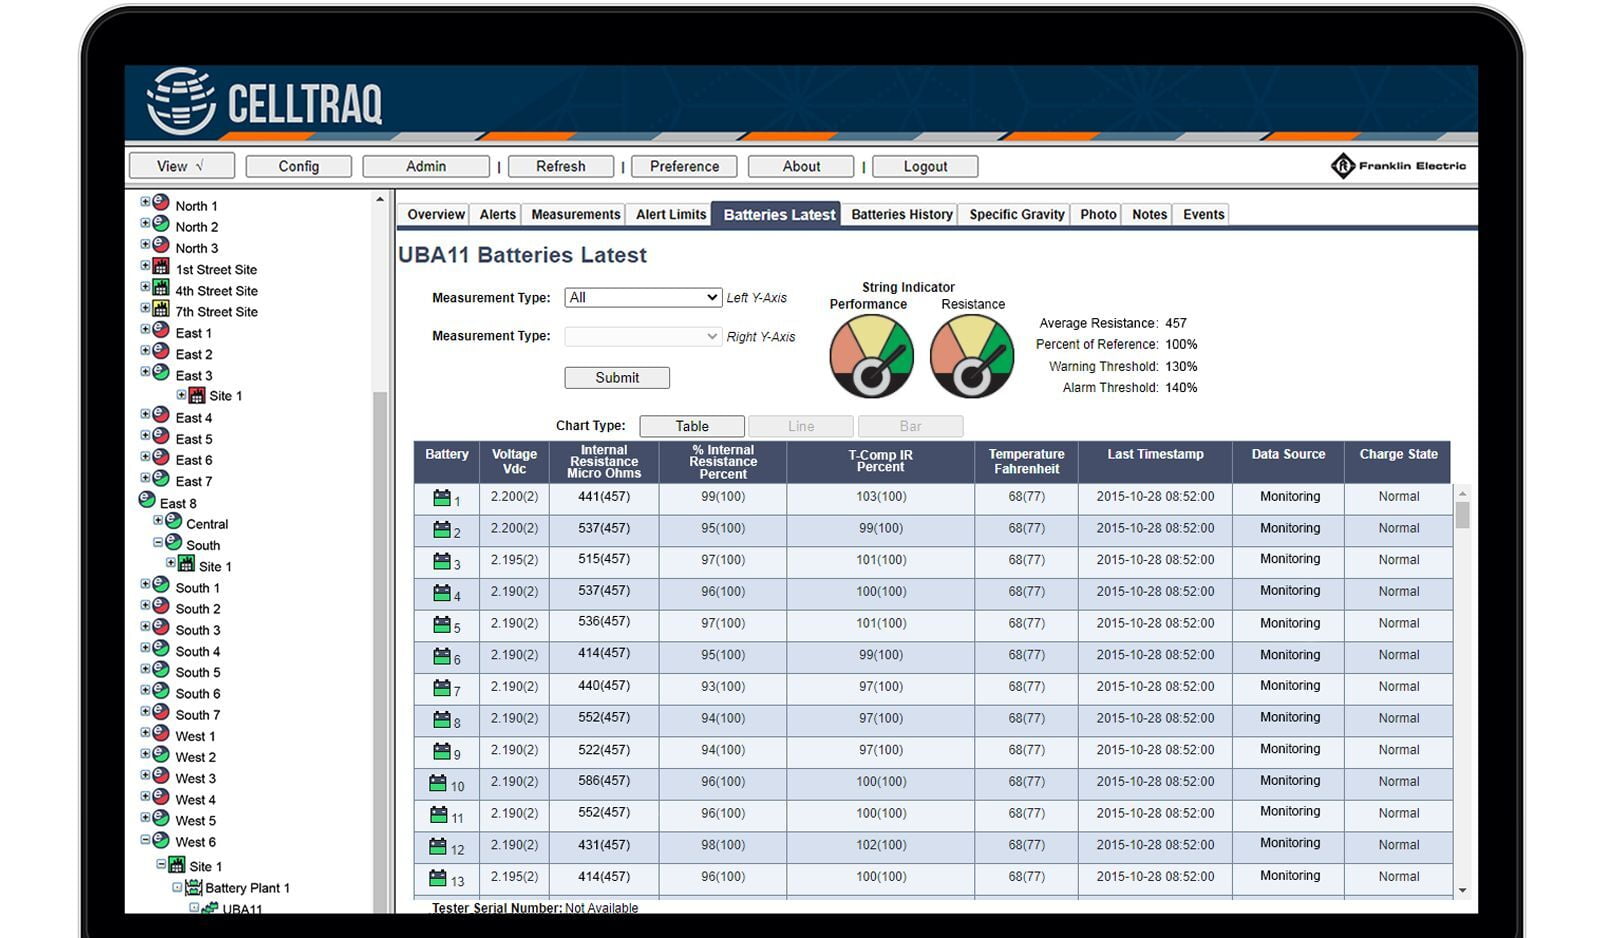
Task: Expand the Central tree node
Action: pyautogui.click(x=158, y=520)
